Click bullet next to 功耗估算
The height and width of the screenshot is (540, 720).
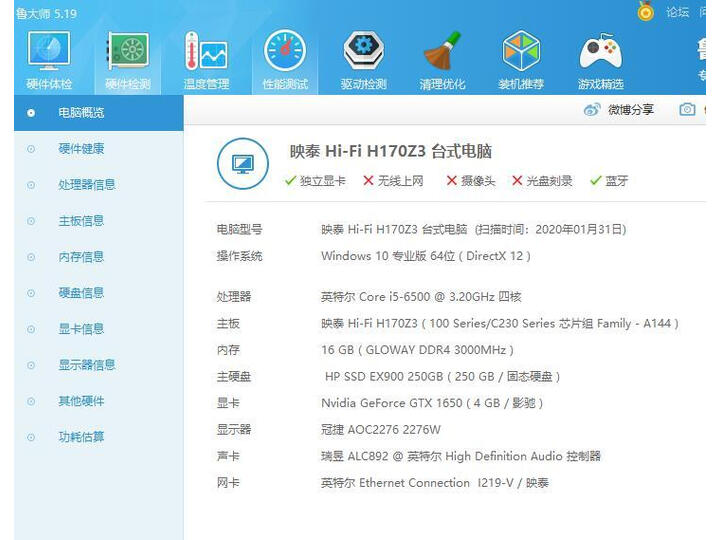(31, 437)
